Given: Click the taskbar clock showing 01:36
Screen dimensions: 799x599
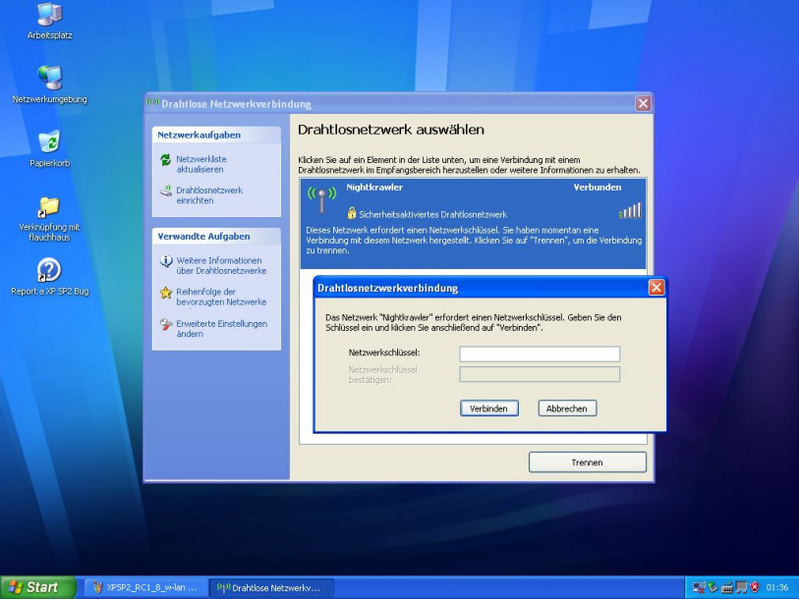Looking at the screenshot, I should pyautogui.click(x=777, y=588).
